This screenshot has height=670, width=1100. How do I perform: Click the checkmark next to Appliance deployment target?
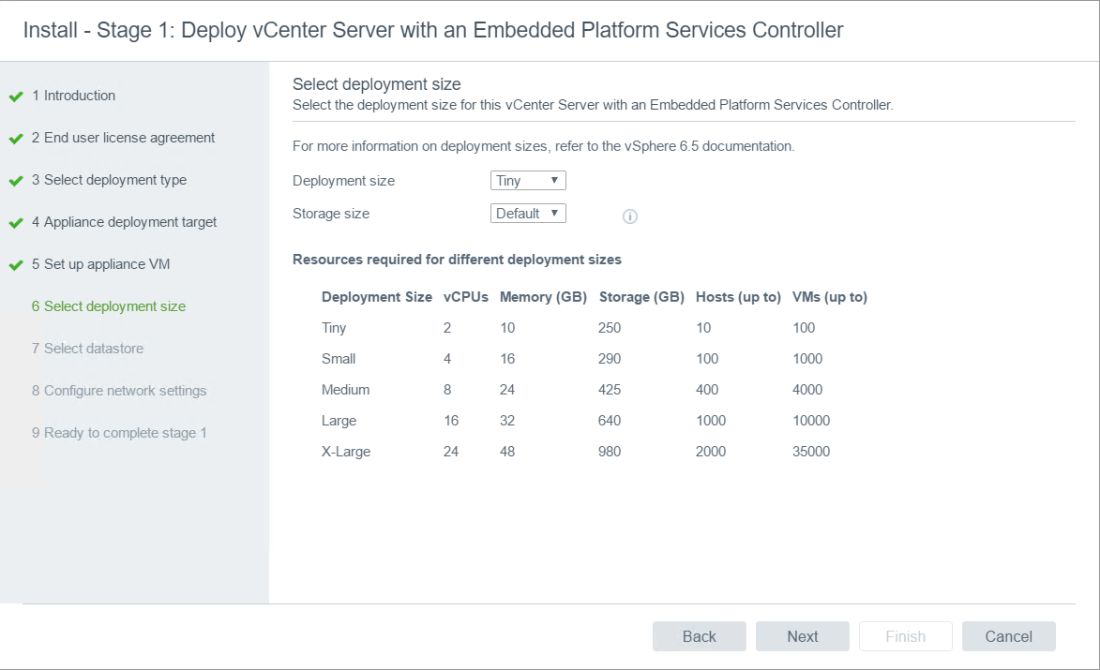[x=16, y=223]
